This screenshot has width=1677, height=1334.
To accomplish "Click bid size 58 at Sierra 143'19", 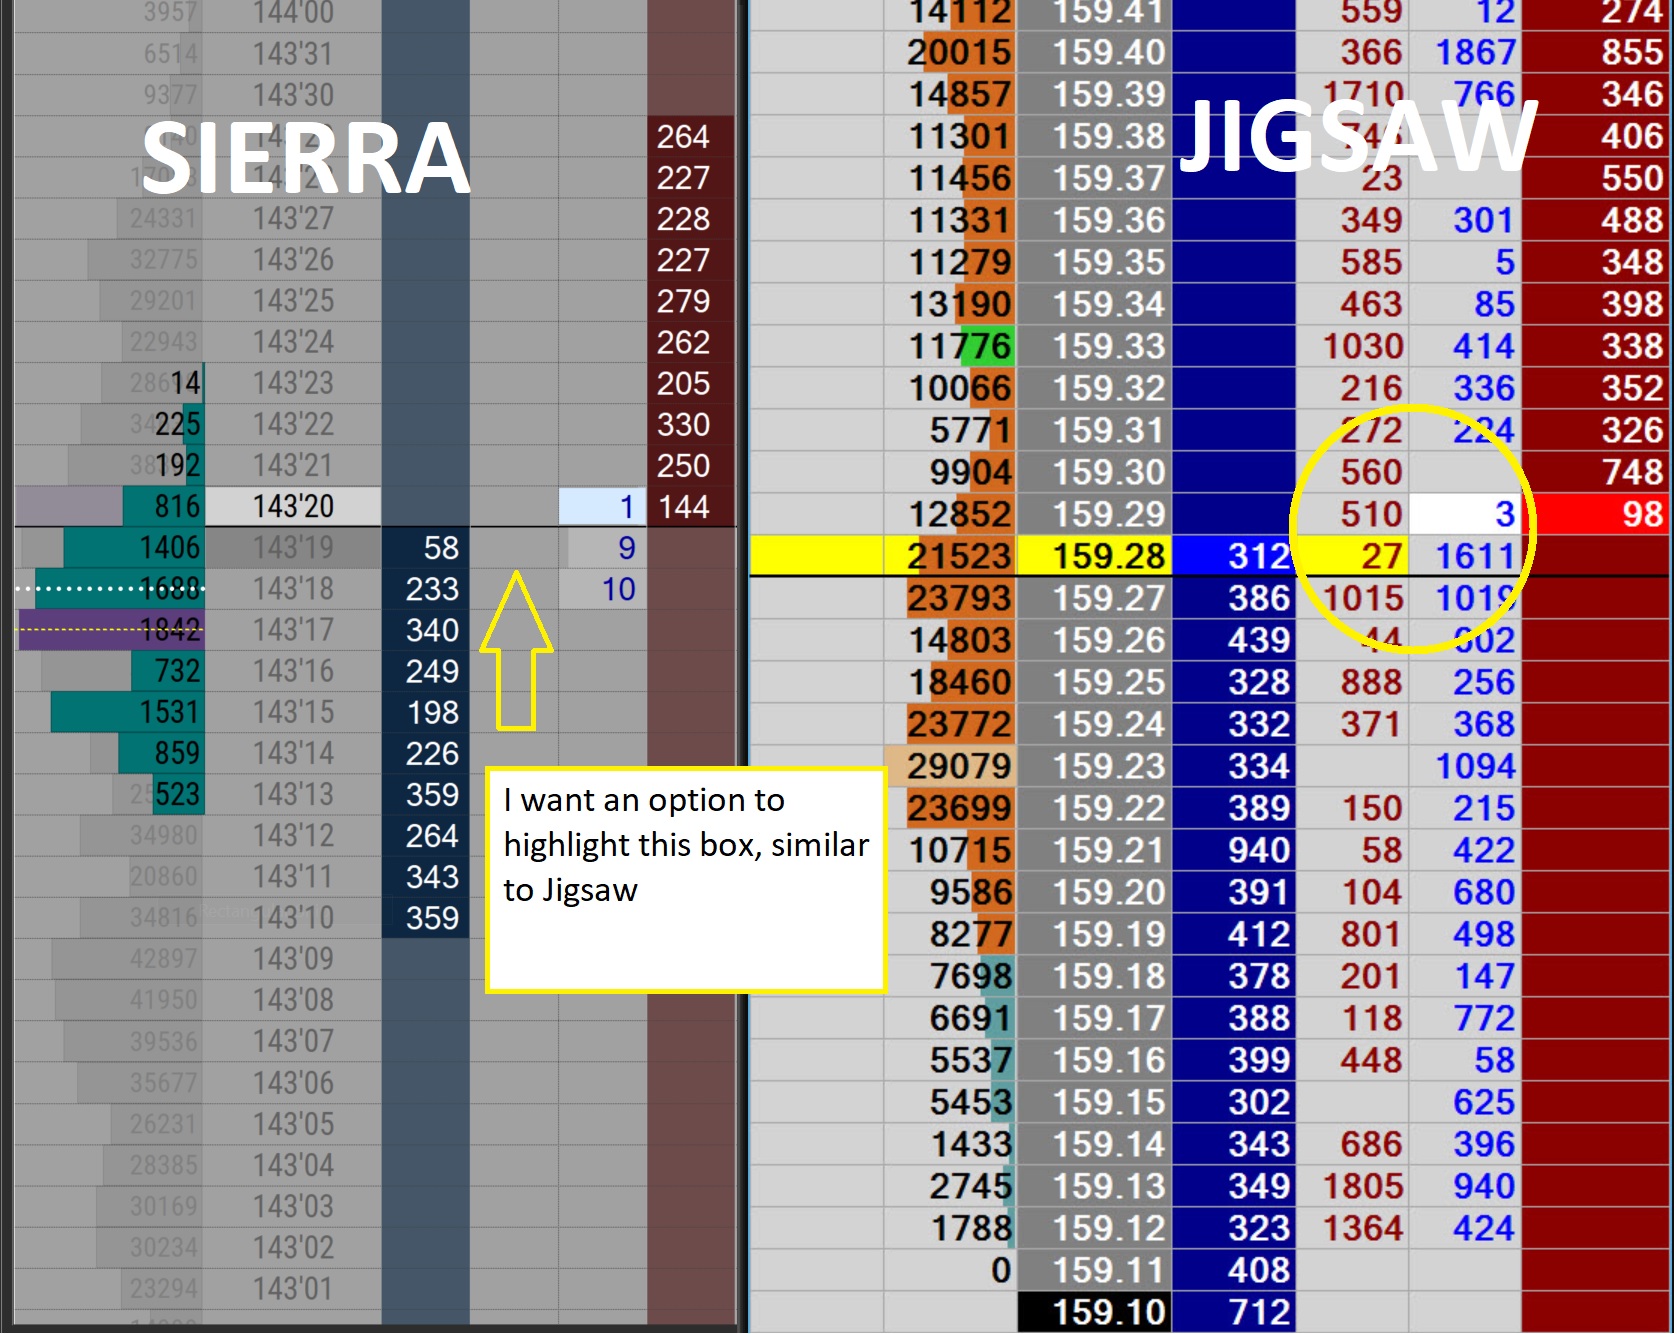I will click(426, 548).
